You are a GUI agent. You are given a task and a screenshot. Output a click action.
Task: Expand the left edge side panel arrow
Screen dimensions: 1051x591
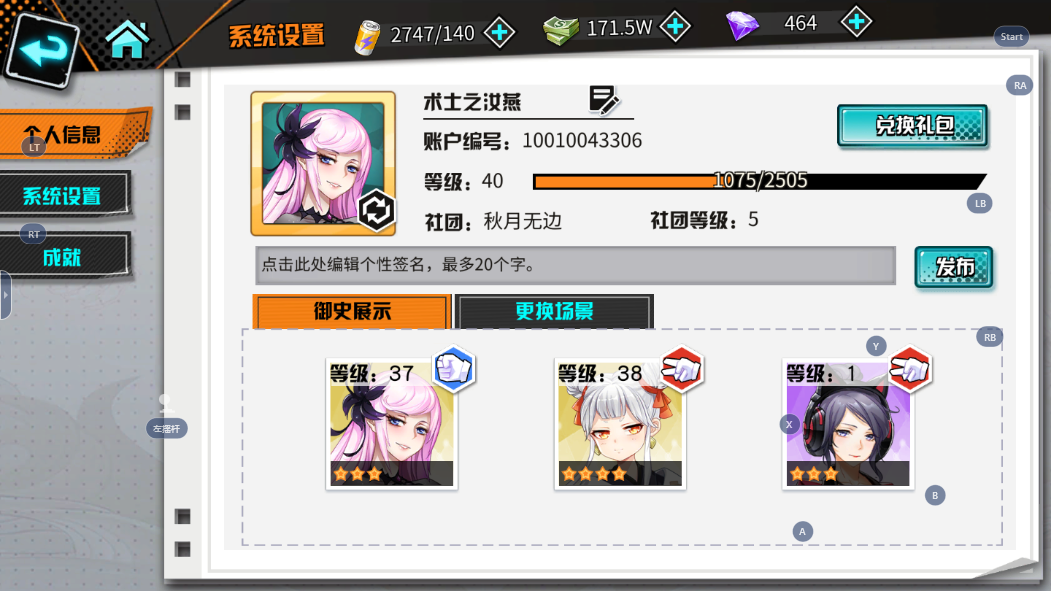coord(5,295)
